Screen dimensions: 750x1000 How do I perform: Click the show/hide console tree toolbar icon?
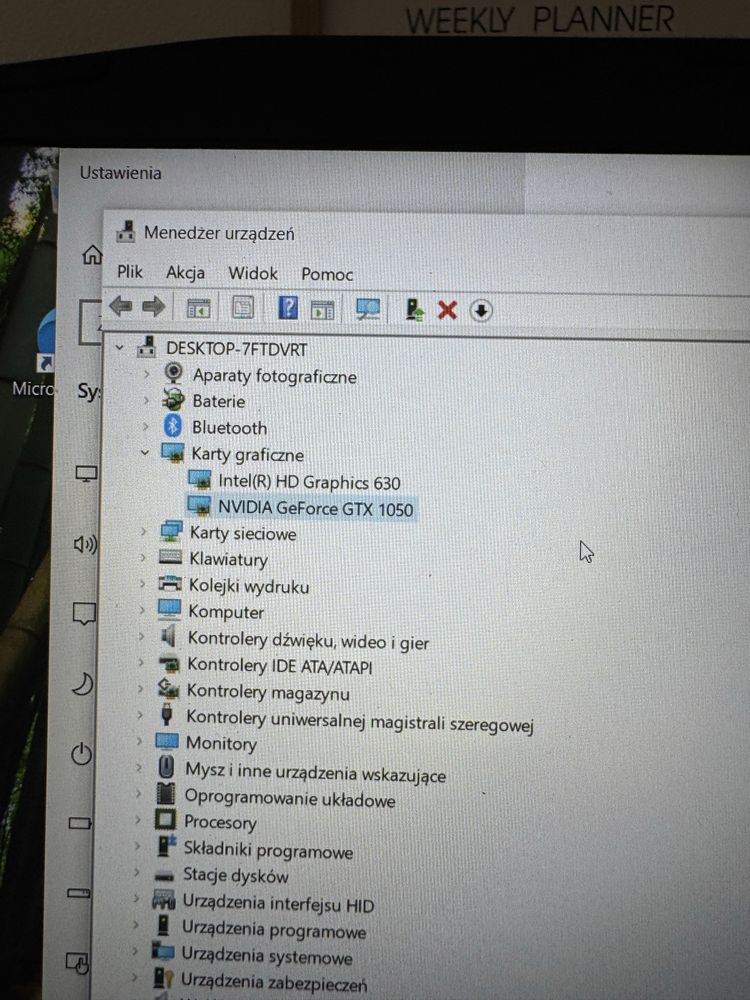tap(198, 309)
